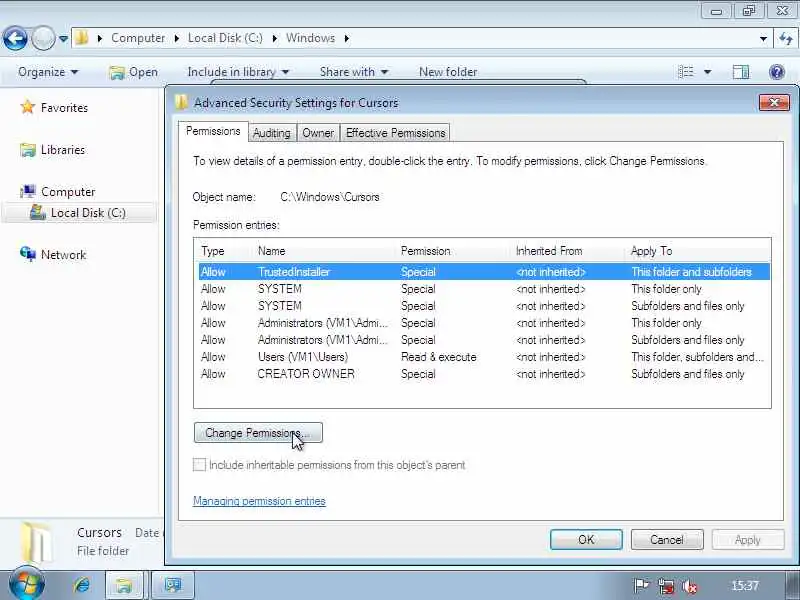Image resolution: width=800 pixels, height=600 pixels.
Task: Select Libraries in navigation pane
Action: coord(63,150)
